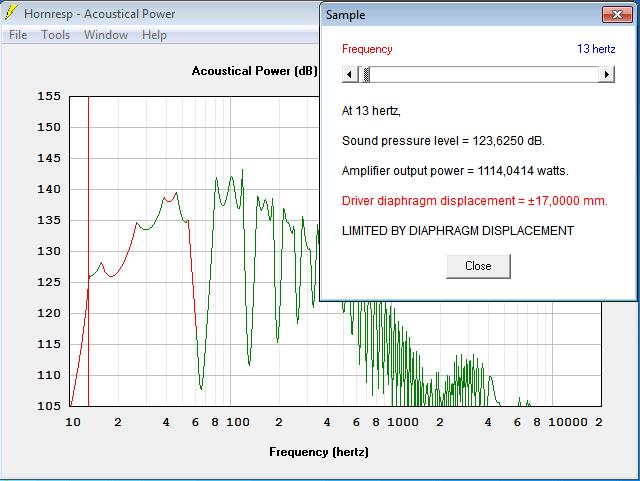
Task: Click the Hornresp - Acoustical Power title bar
Action: 161,13
